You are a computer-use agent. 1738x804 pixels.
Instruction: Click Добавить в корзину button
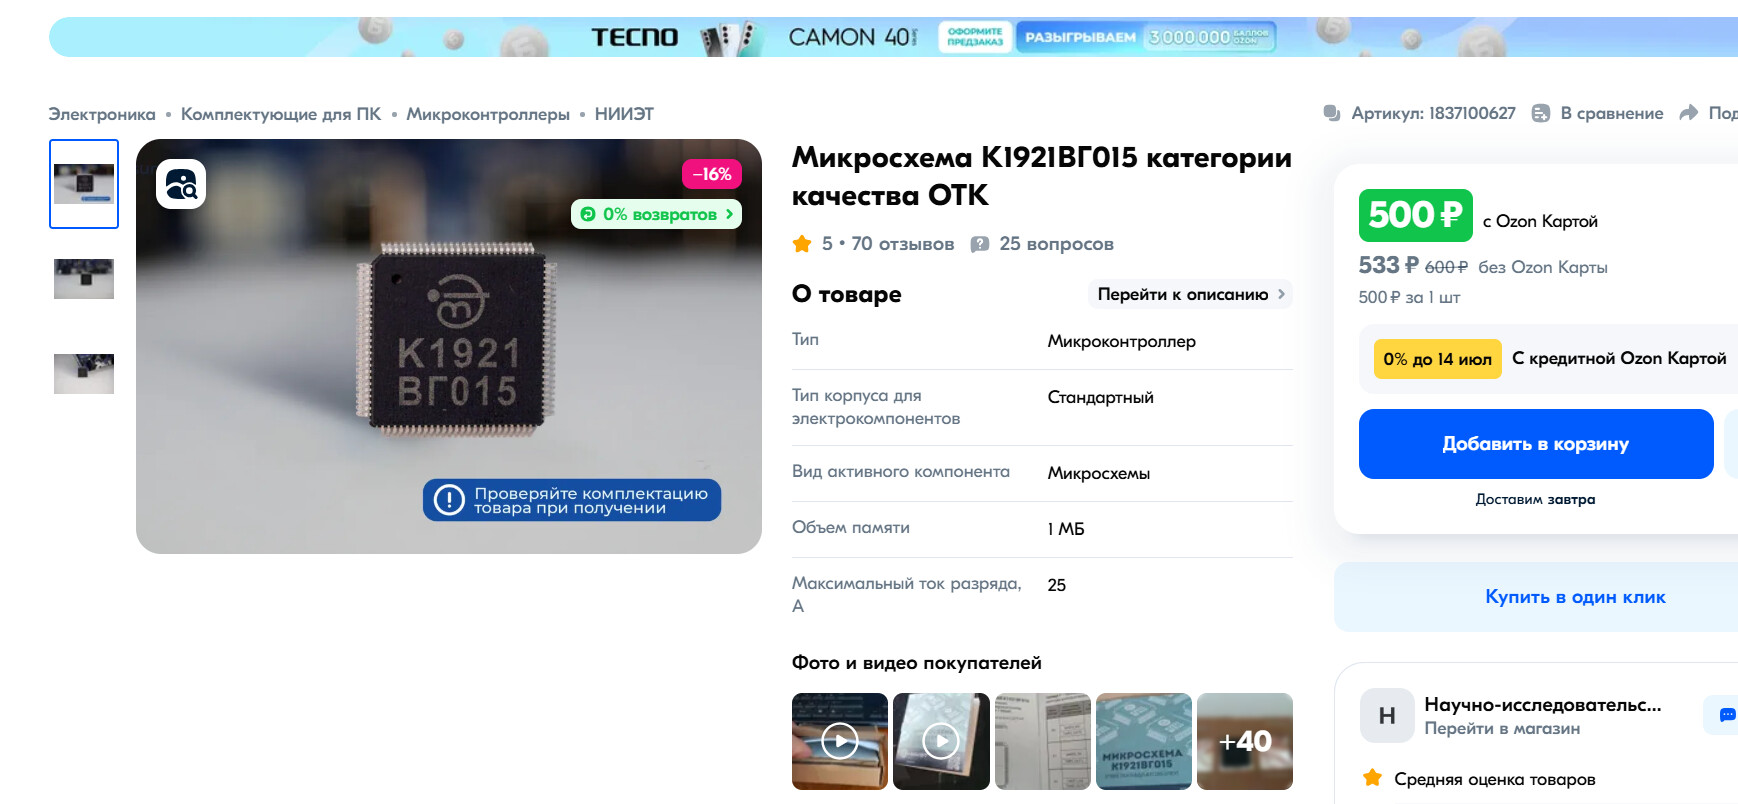(1536, 444)
